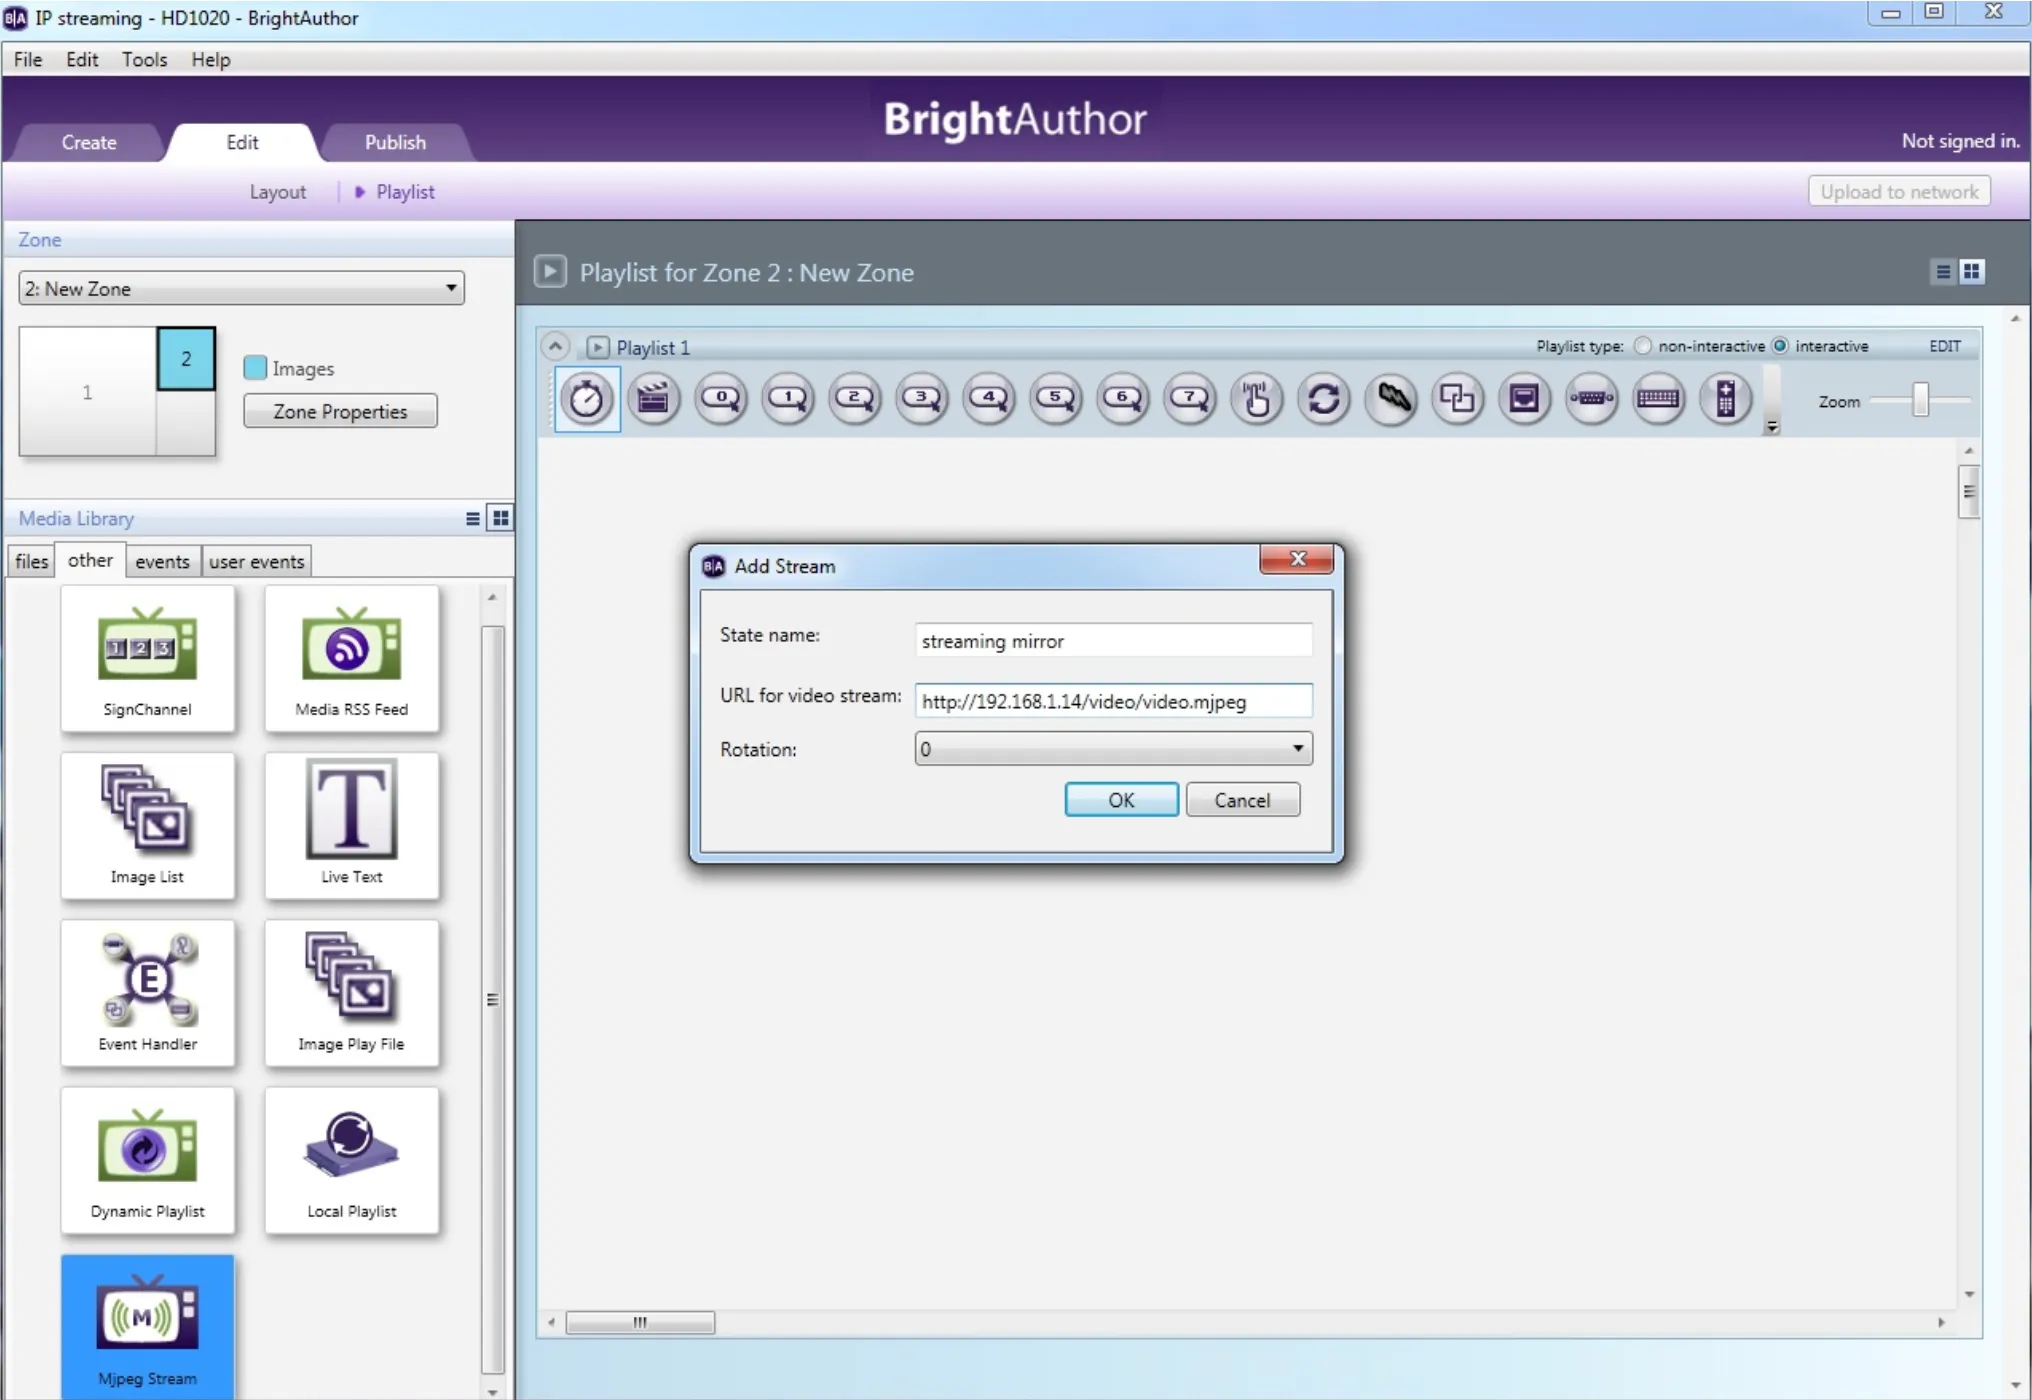Select the lightning bolt event icon

1391,399
